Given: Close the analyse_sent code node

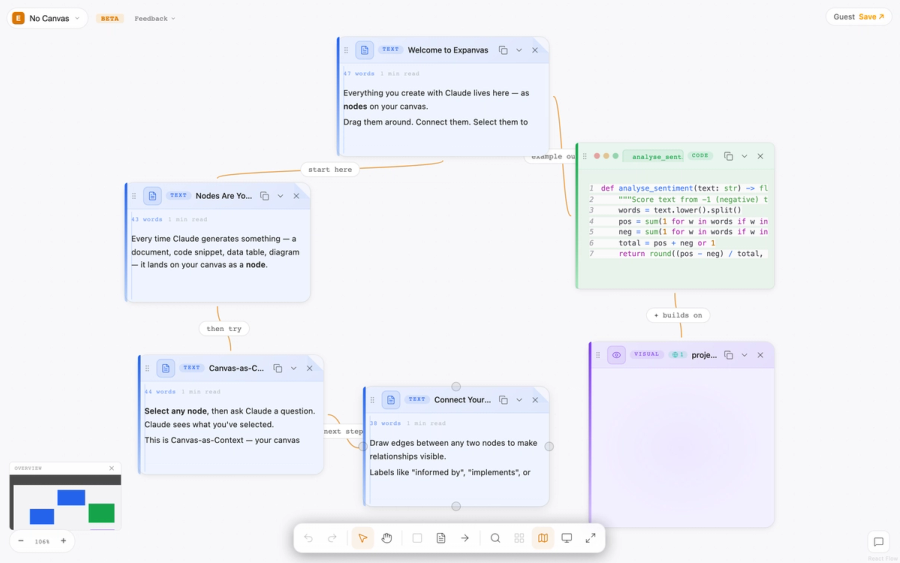Looking at the screenshot, I should pyautogui.click(x=761, y=156).
